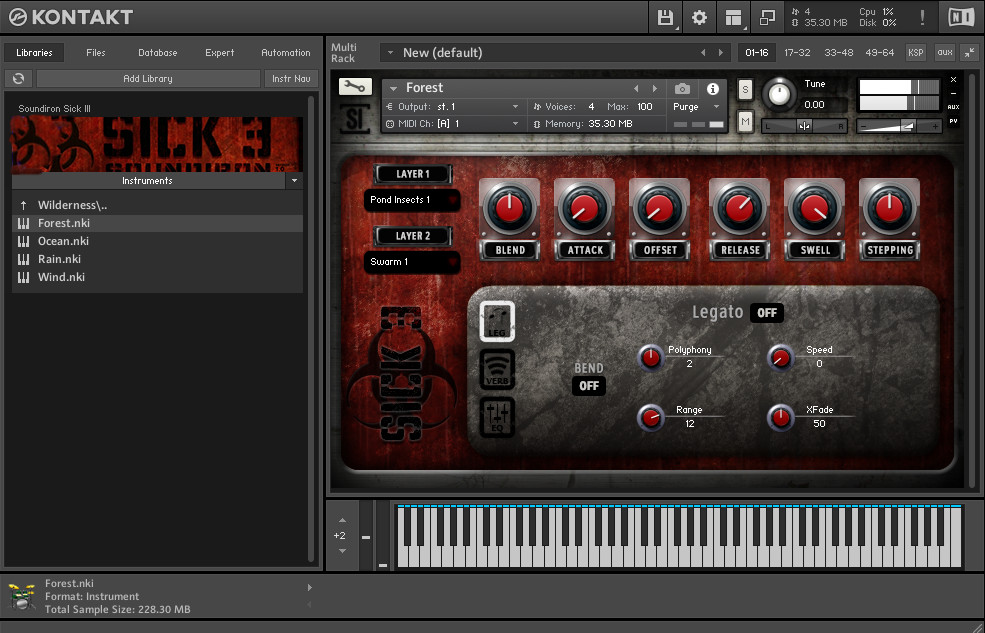Open the save menu floppy disk icon
985x633 pixels.
point(665,17)
